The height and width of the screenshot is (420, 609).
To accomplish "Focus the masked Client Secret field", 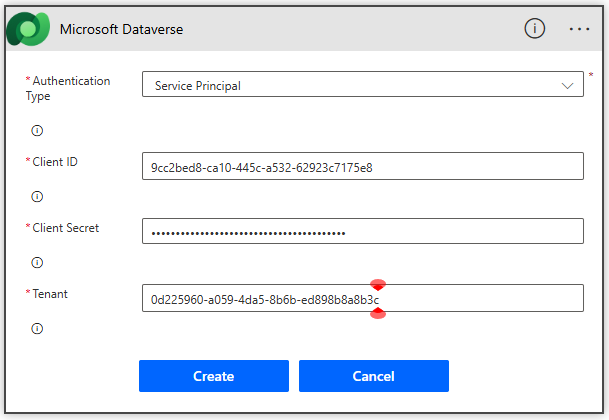I will tap(362, 232).
